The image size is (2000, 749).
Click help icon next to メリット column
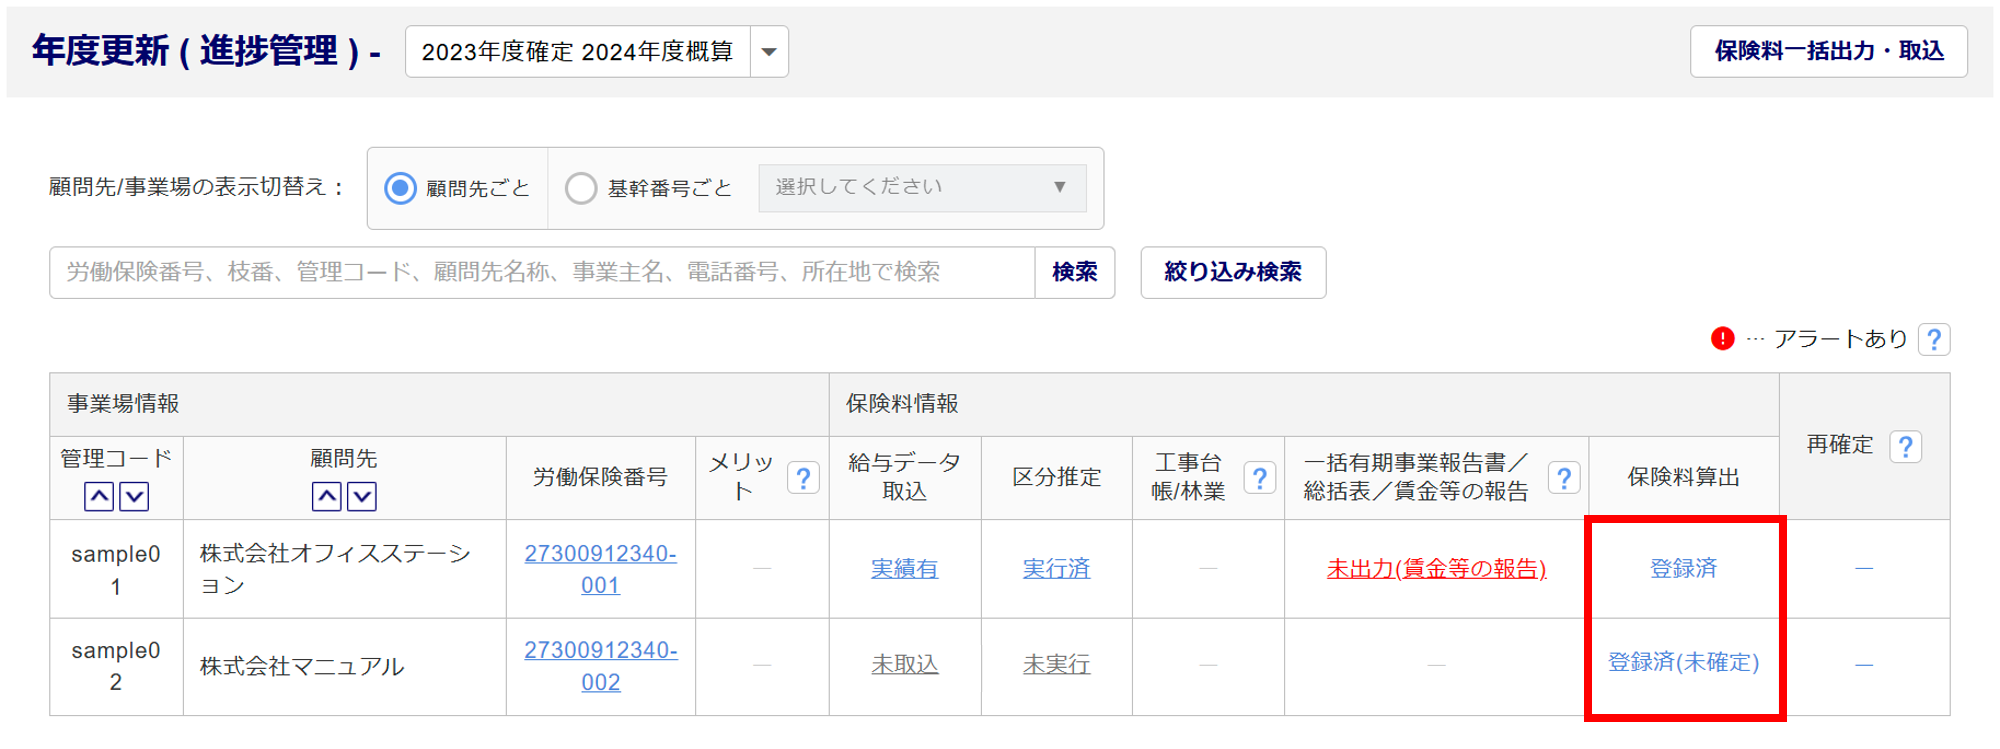[x=803, y=478]
